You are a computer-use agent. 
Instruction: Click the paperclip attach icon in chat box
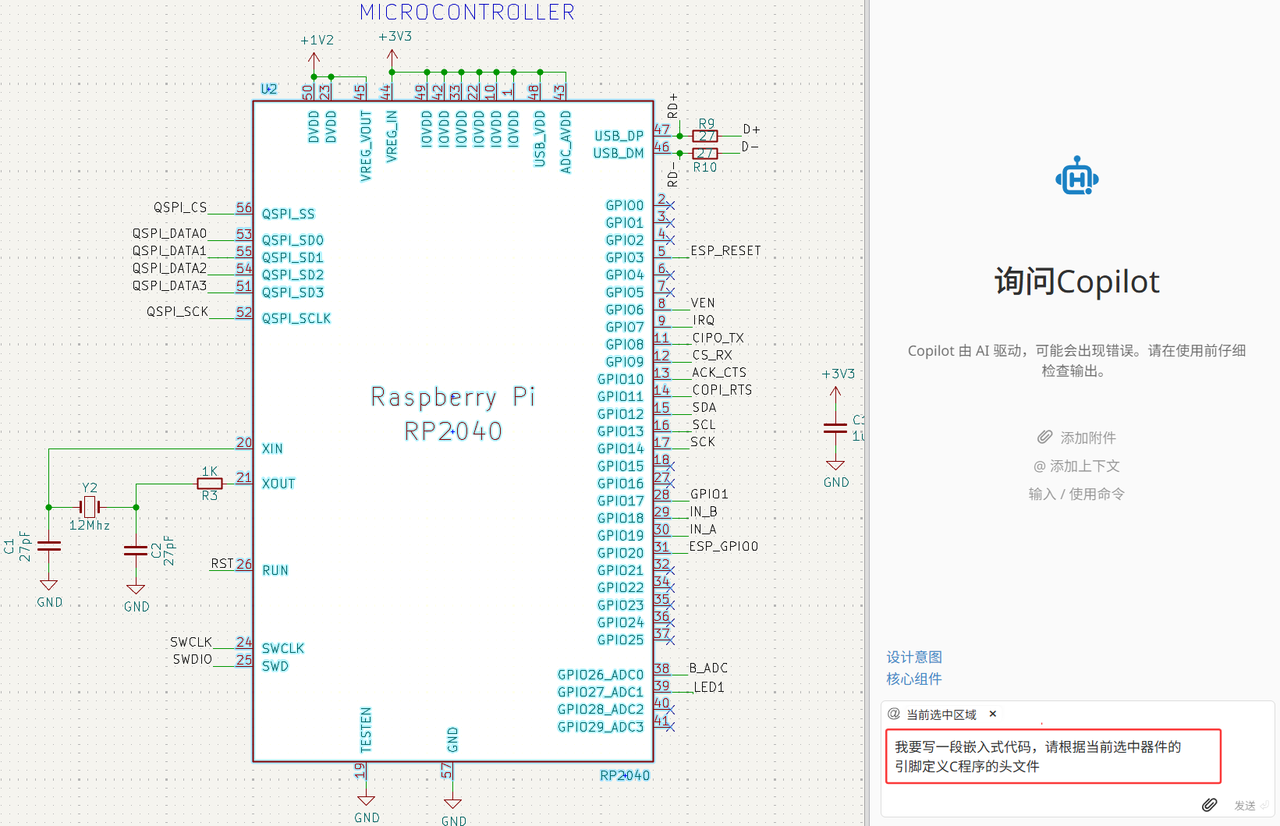point(1209,805)
